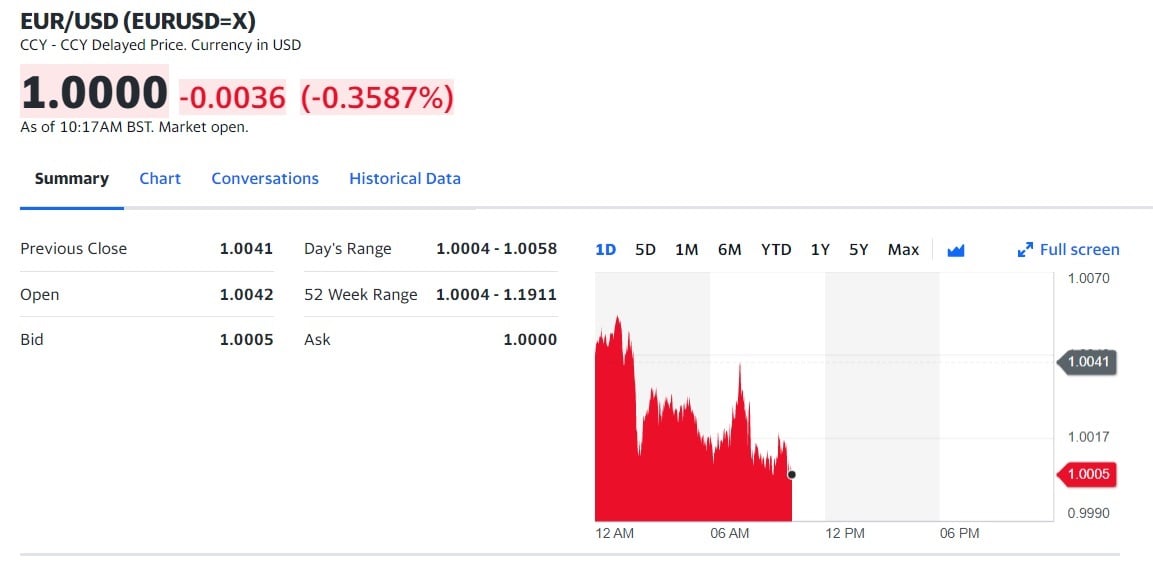Select the 1D chart range
The image size is (1153, 577).
605,250
